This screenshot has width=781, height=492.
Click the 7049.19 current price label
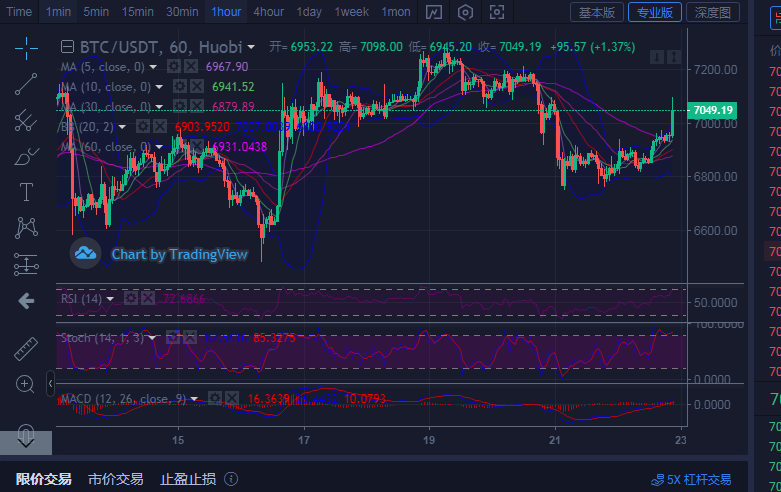[x=712, y=110]
